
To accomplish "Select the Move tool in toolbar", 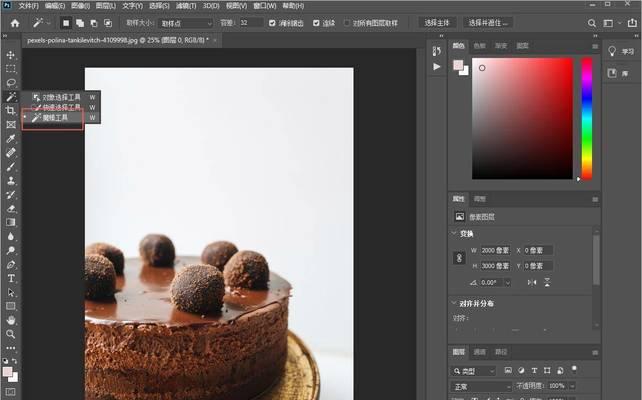I will coord(11,55).
